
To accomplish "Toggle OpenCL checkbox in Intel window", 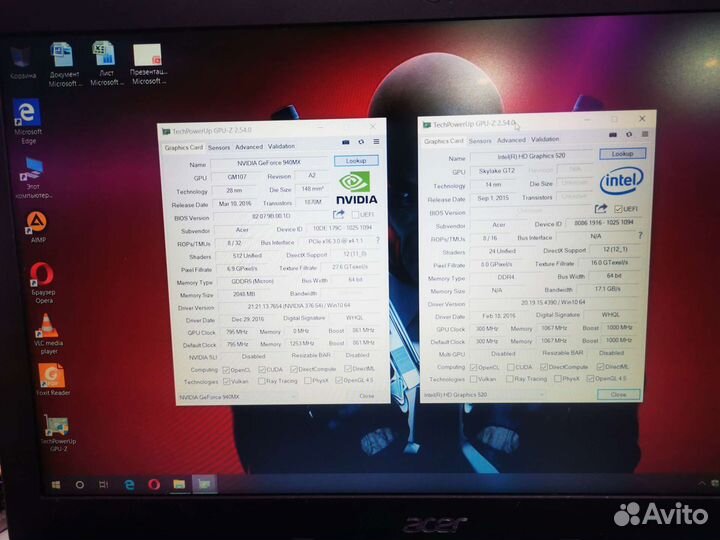I will tap(474, 367).
